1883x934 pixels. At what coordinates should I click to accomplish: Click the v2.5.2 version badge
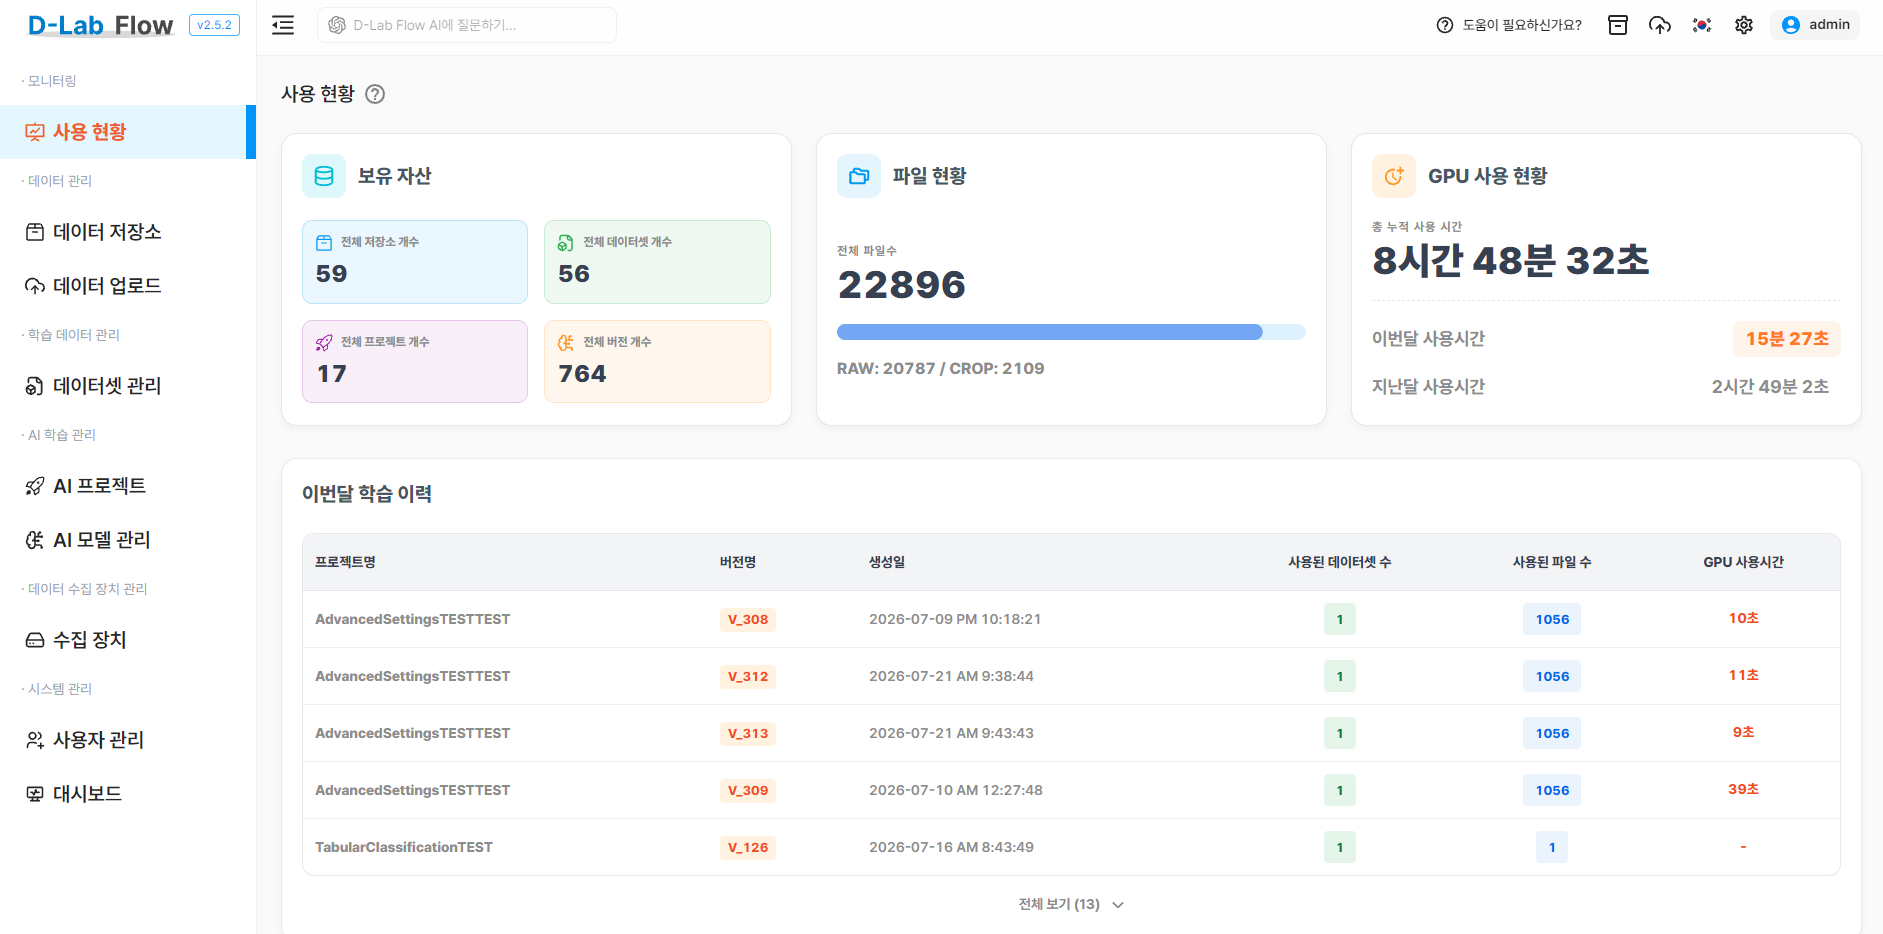[214, 25]
